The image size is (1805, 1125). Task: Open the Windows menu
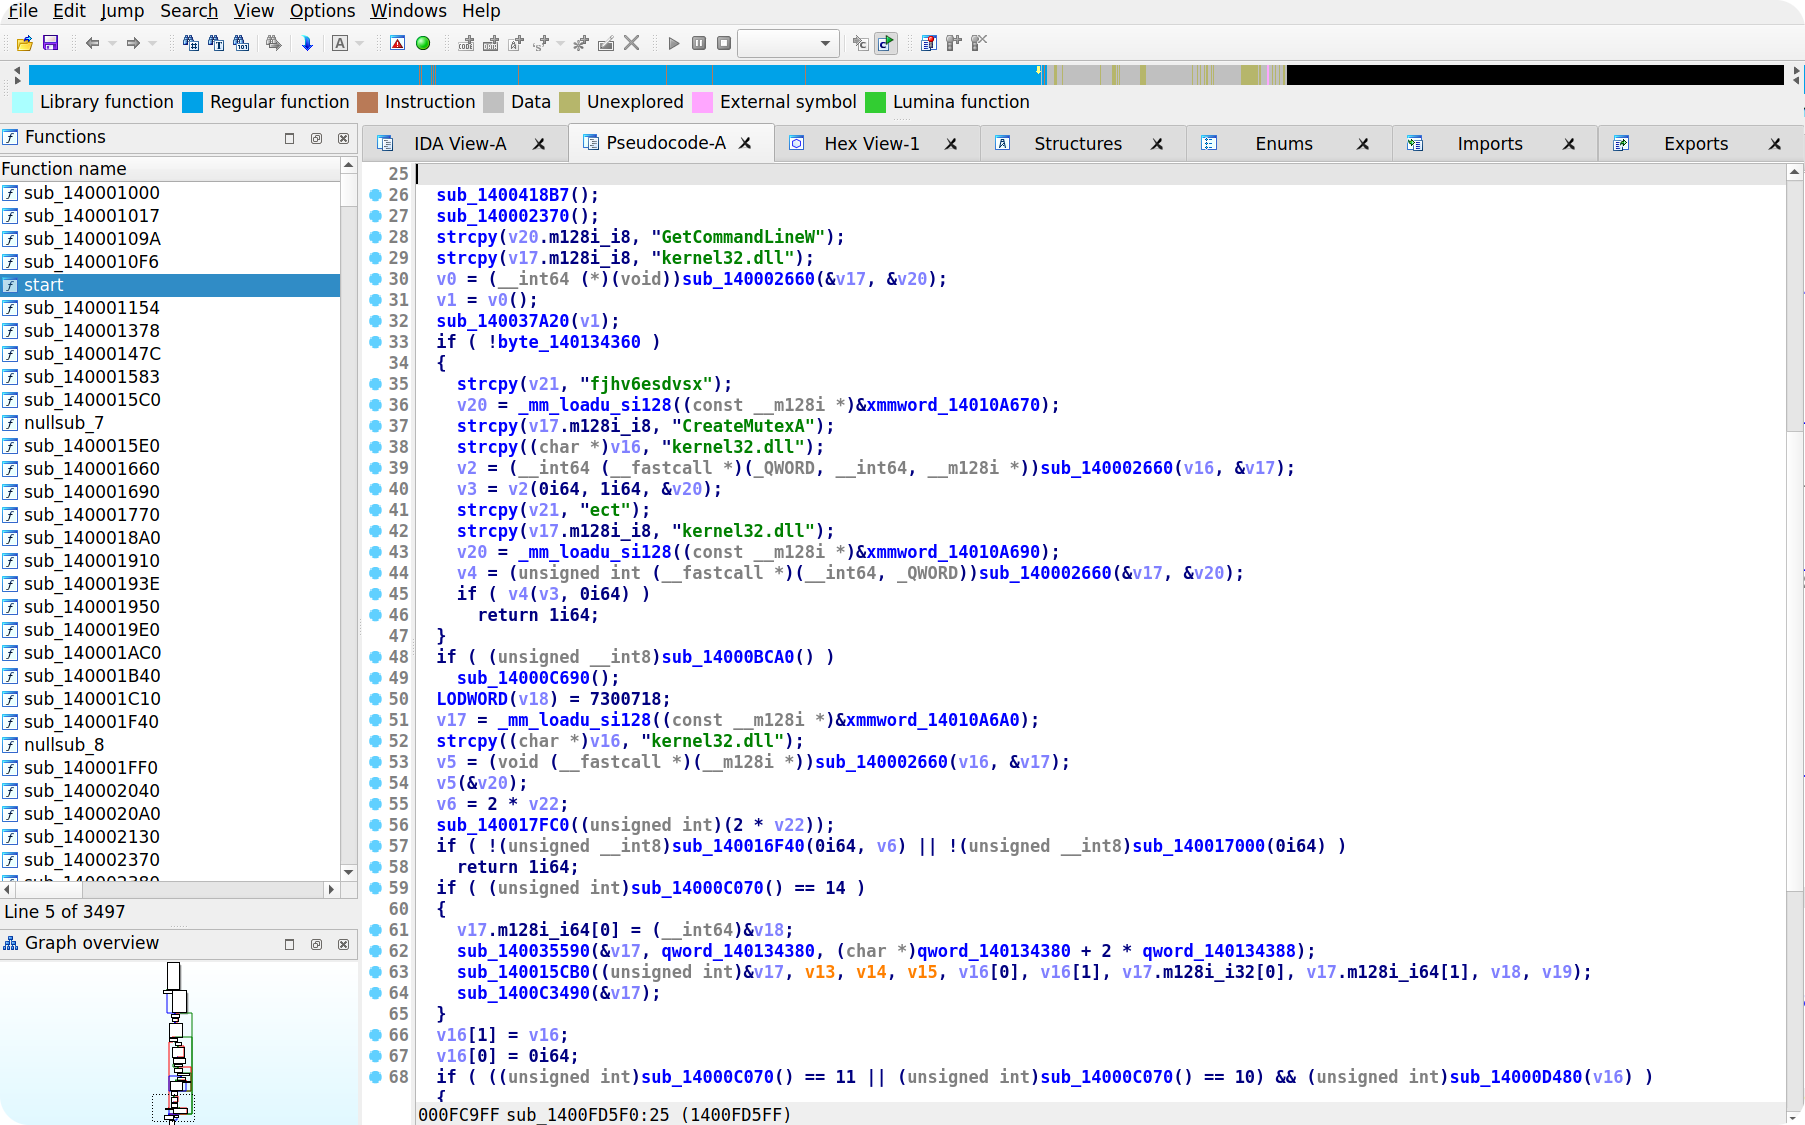(x=408, y=11)
